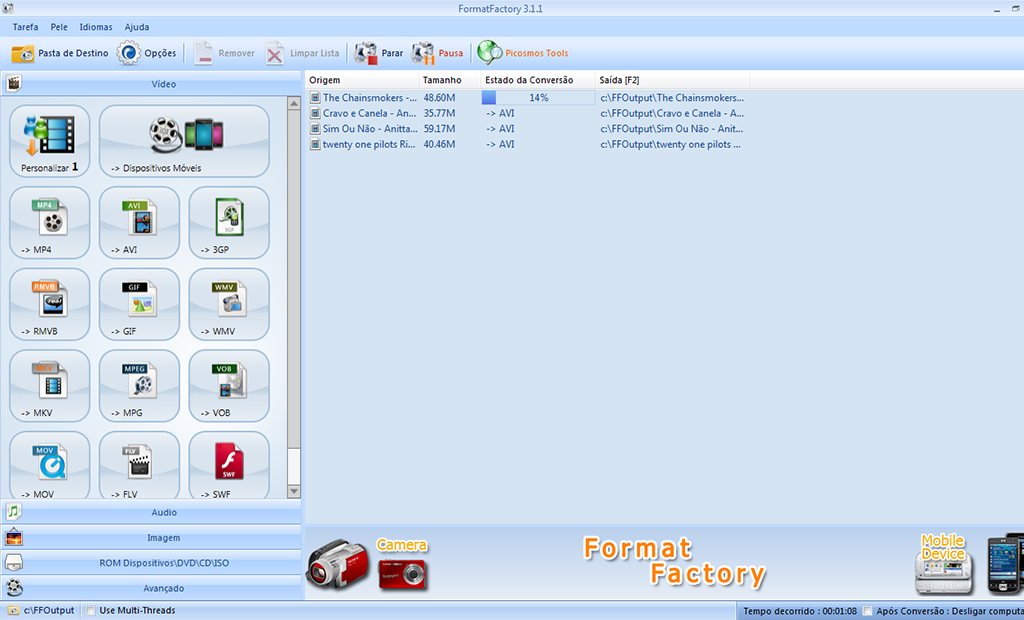
Task: Select the MPG conversion icon
Action: click(139, 386)
